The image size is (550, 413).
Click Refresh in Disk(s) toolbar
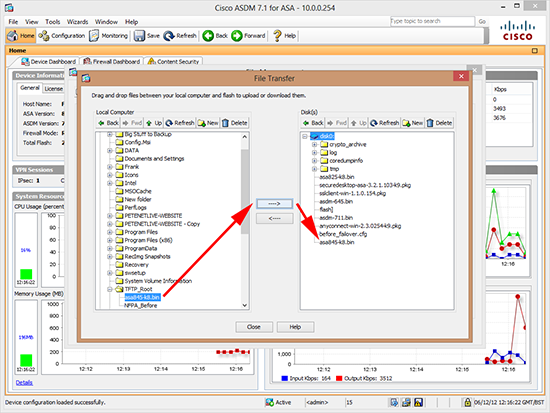coord(384,123)
